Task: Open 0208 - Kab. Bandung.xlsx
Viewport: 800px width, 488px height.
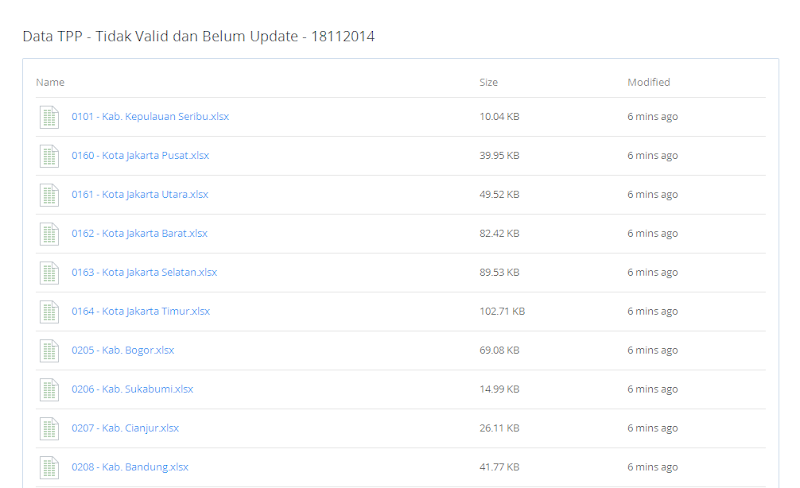Action: [x=130, y=467]
